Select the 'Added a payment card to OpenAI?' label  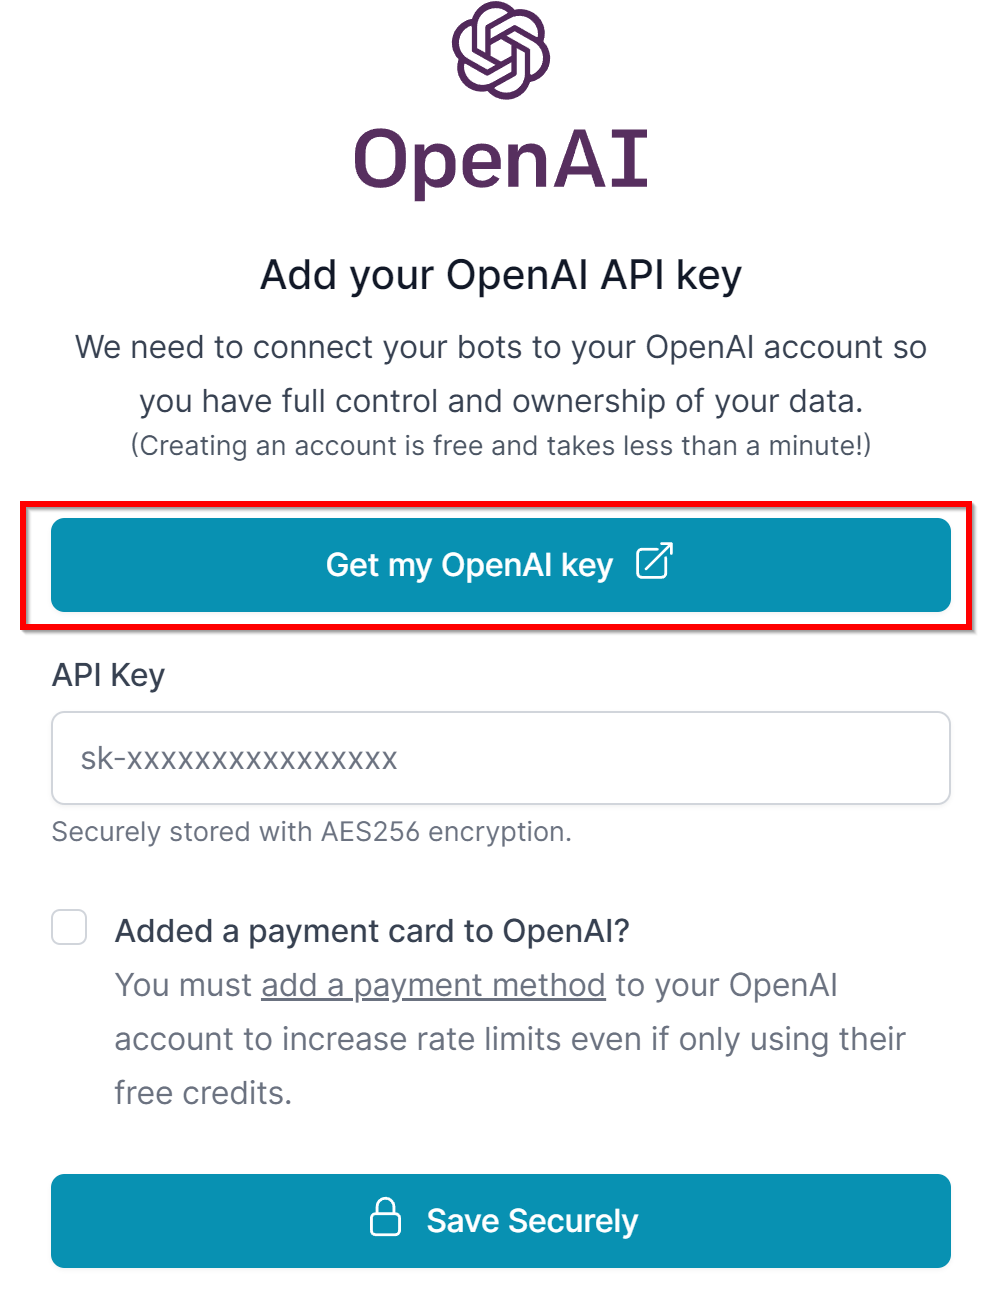pos(372,931)
